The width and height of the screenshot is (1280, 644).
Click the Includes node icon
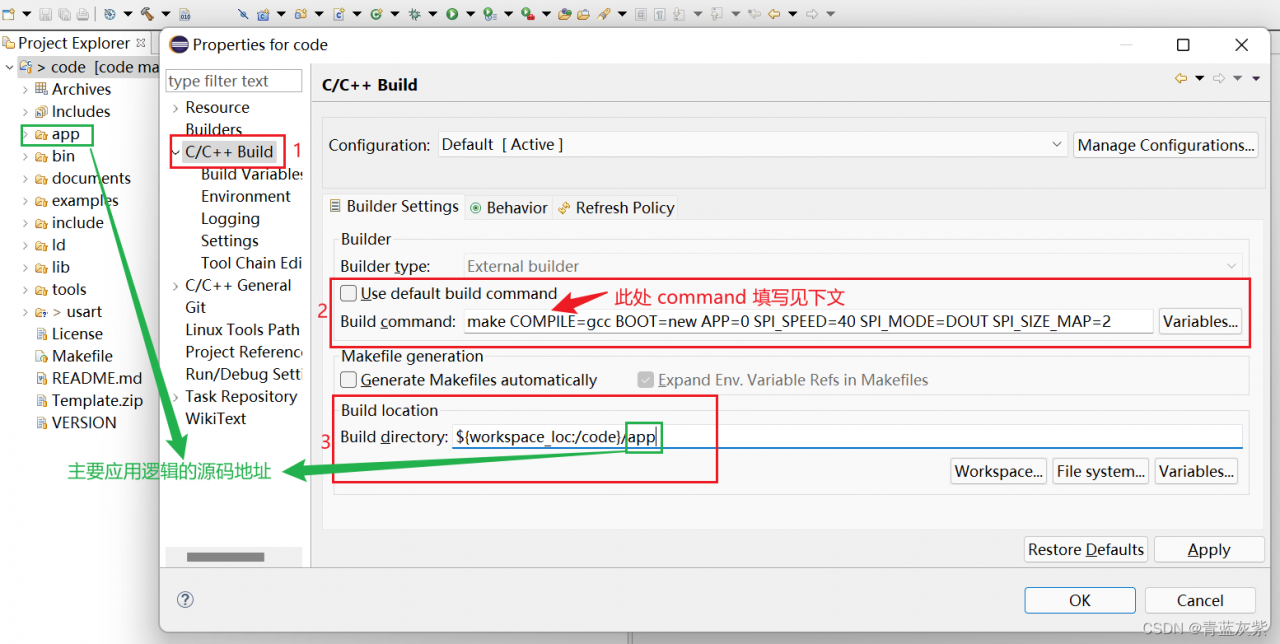41,111
